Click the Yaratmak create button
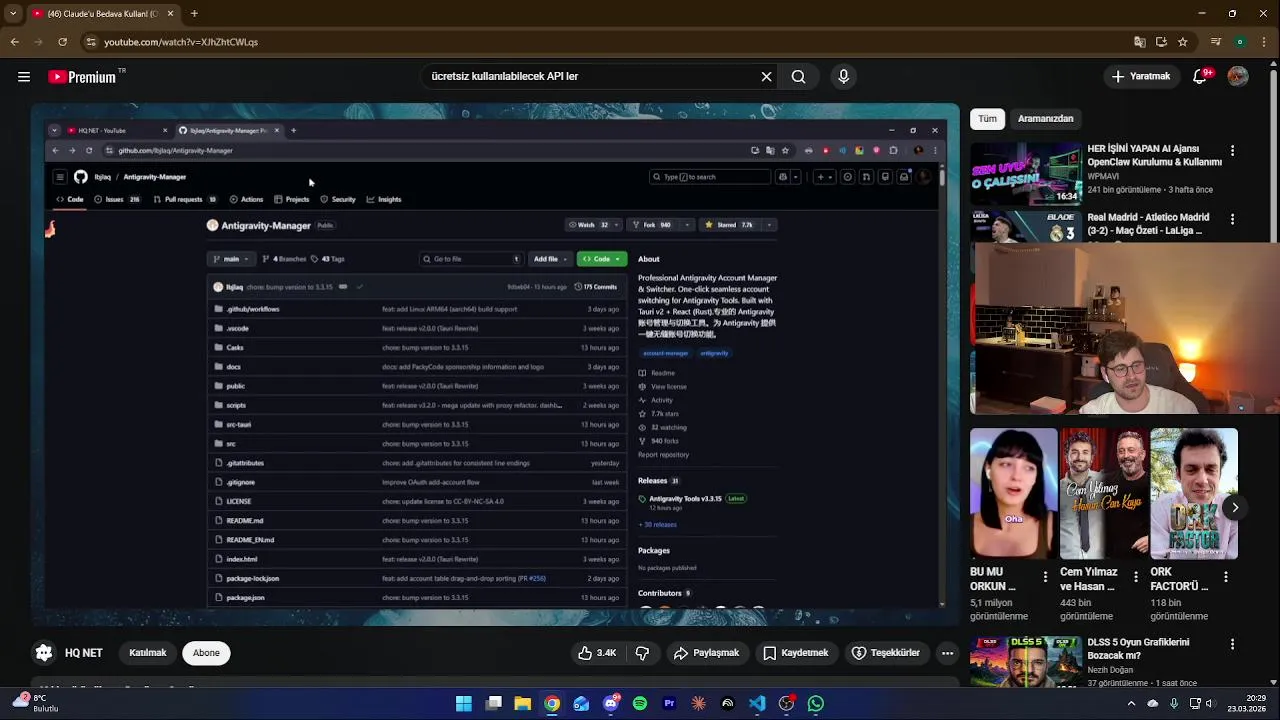Image resolution: width=1280 pixels, height=720 pixels. [x=1141, y=76]
